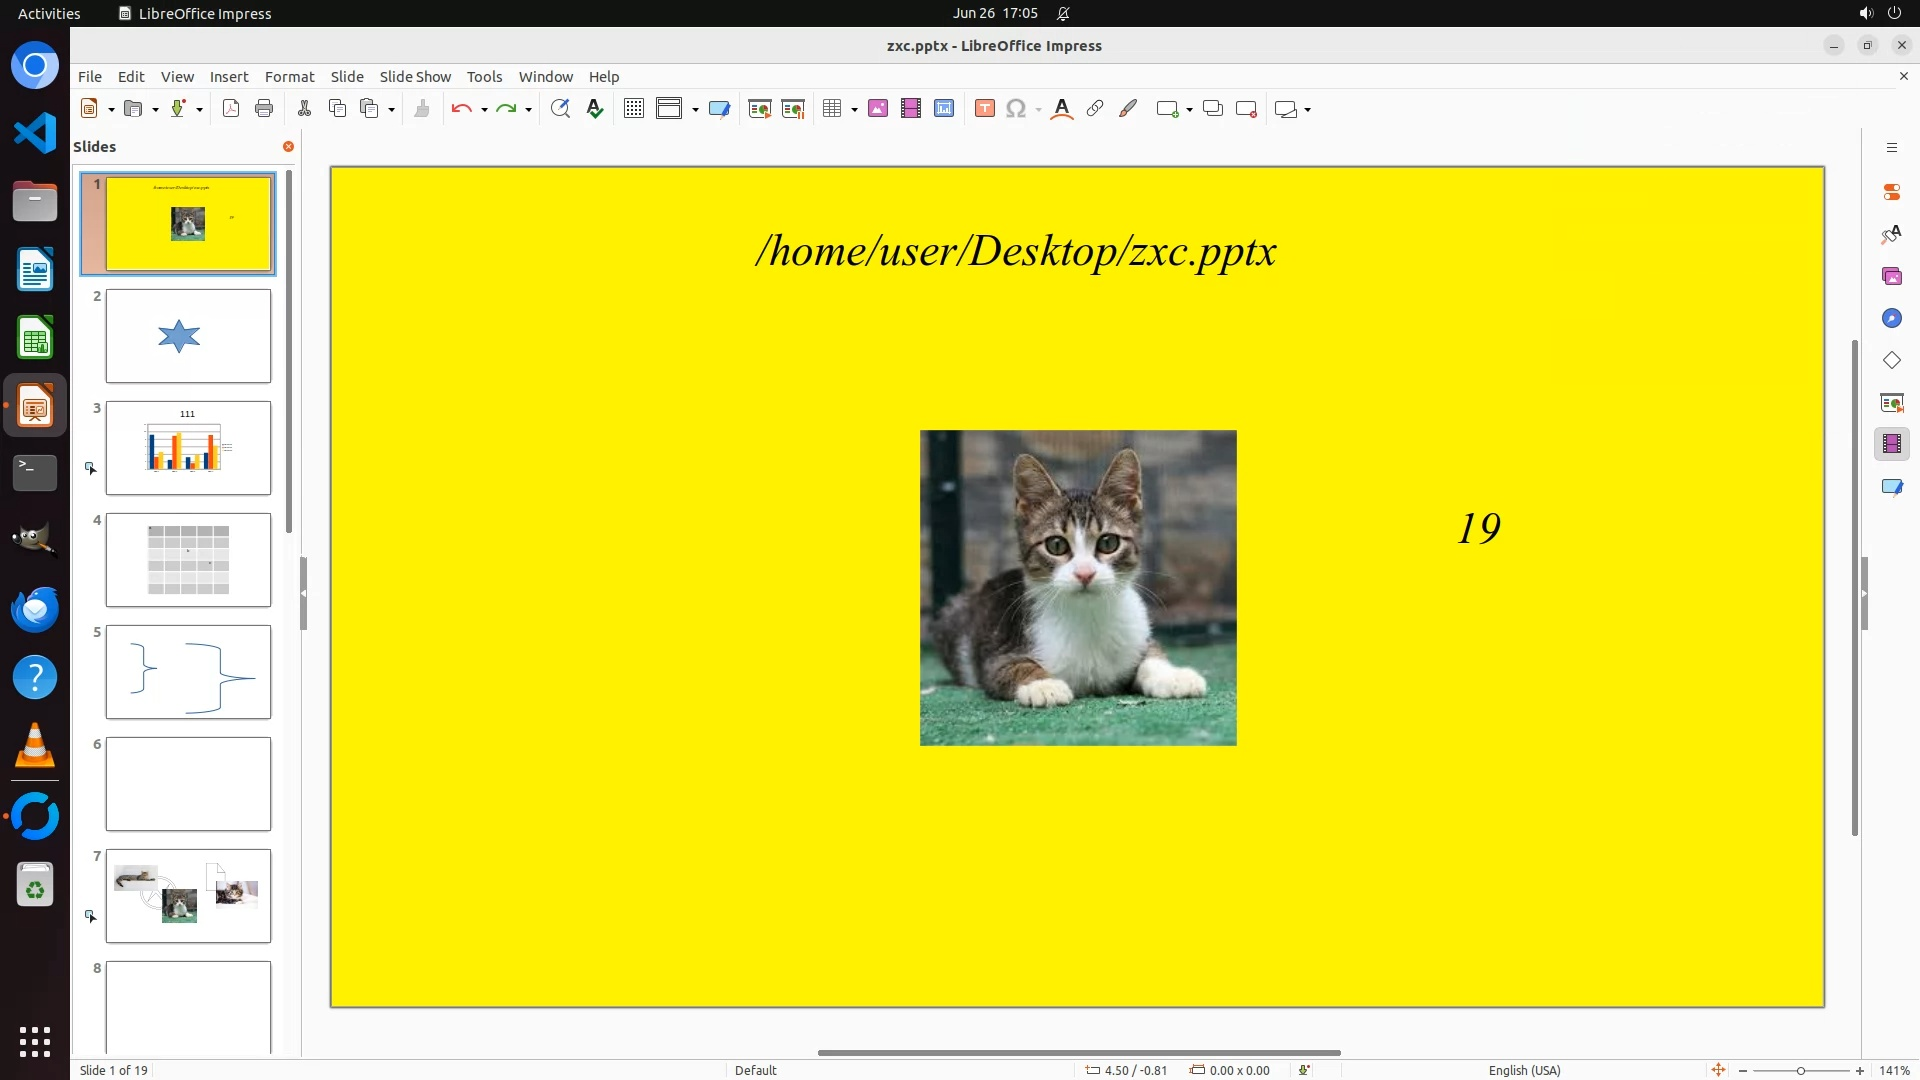1920x1080 pixels.
Task: Toggle the Master Slide view icon
Action: pos(720,109)
